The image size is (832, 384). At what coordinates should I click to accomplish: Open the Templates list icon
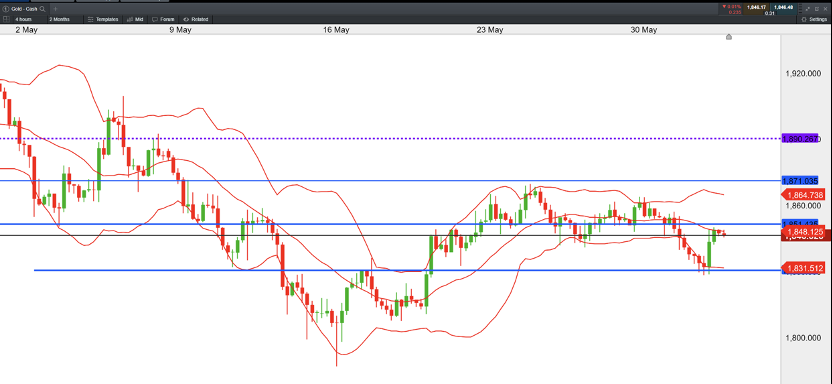(x=91, y=19)
